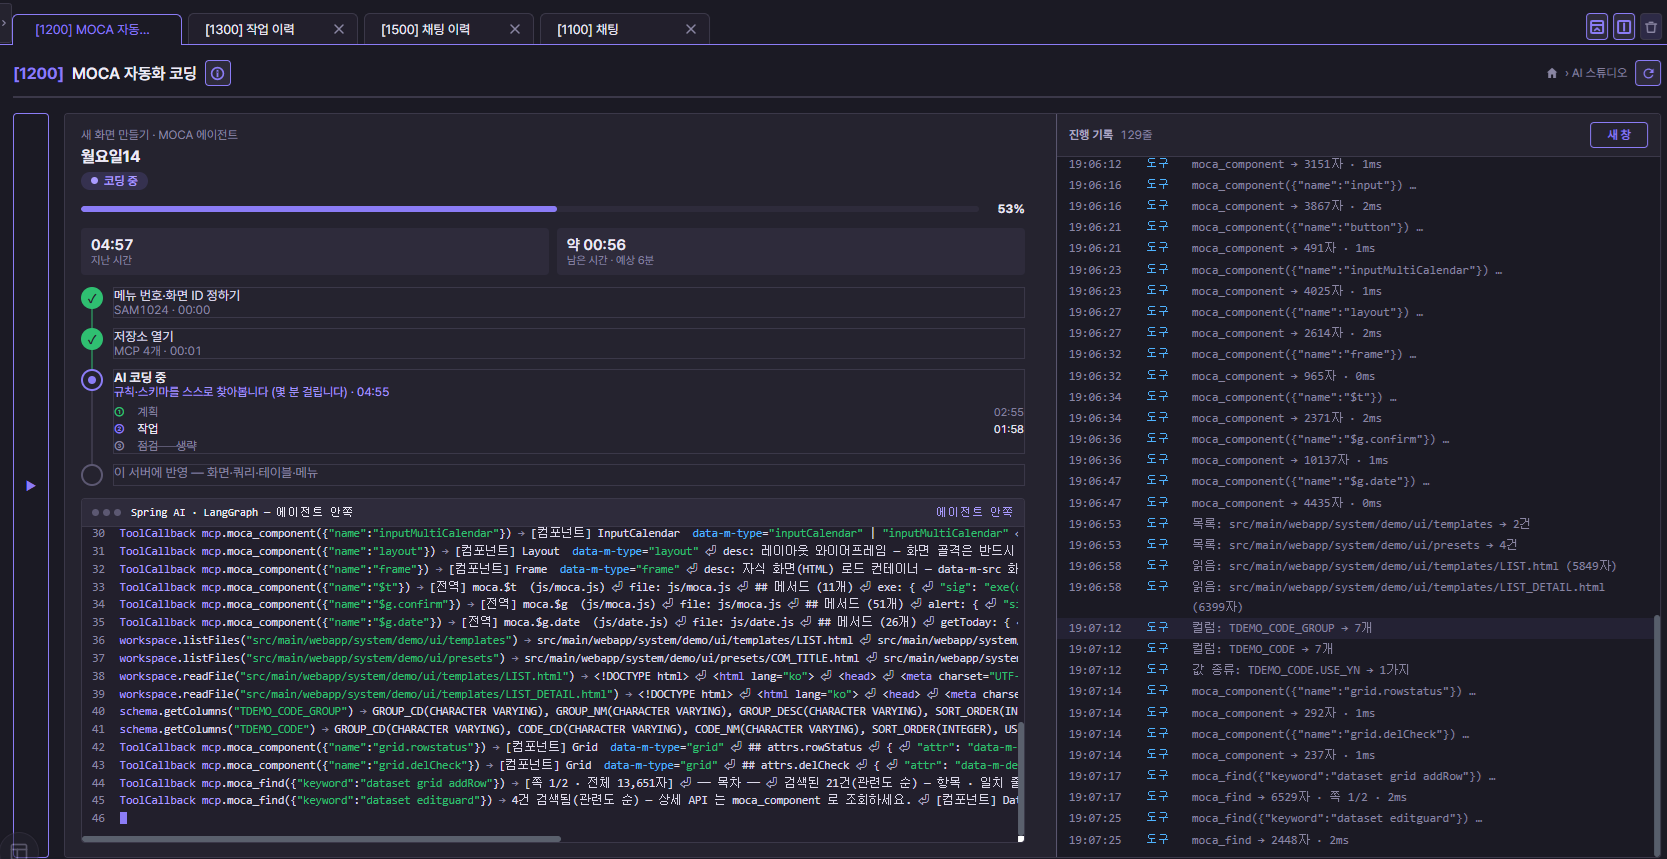1667x859 pixels.
Task: Click the 코딩 중 status badge
Action: [x=115, y=181]
